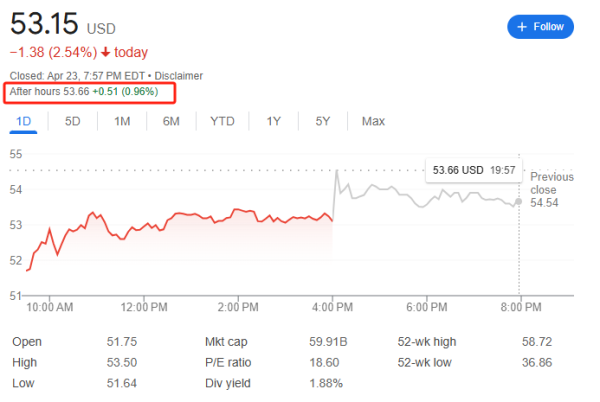Screen dimensions: 600x402
Task: Open the 1Y chart view
Action: (x=273, y=121)
